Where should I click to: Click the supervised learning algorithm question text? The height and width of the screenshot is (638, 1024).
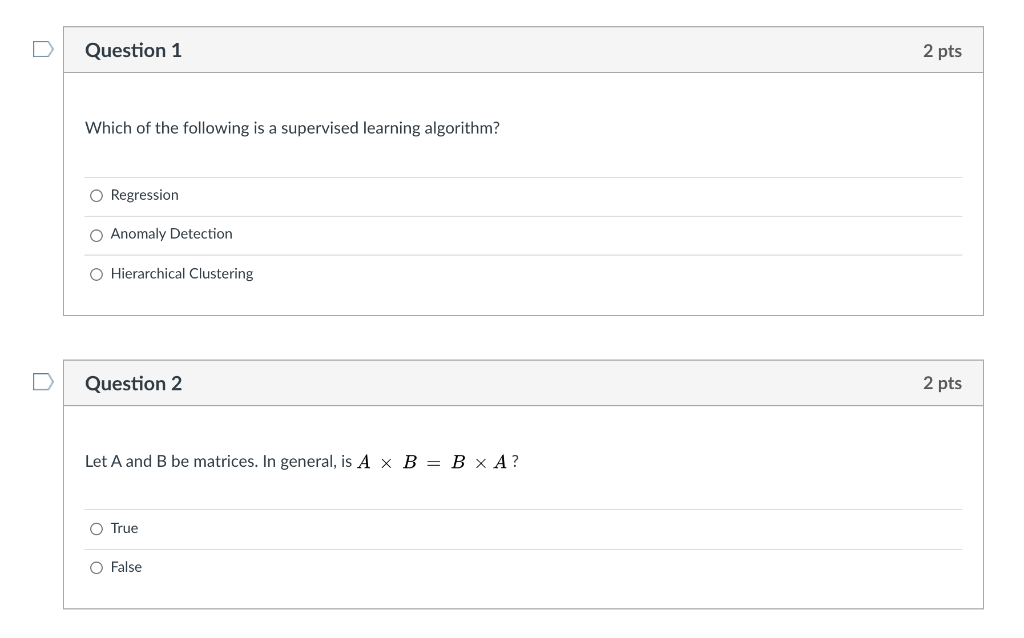[x=292, y=128]
